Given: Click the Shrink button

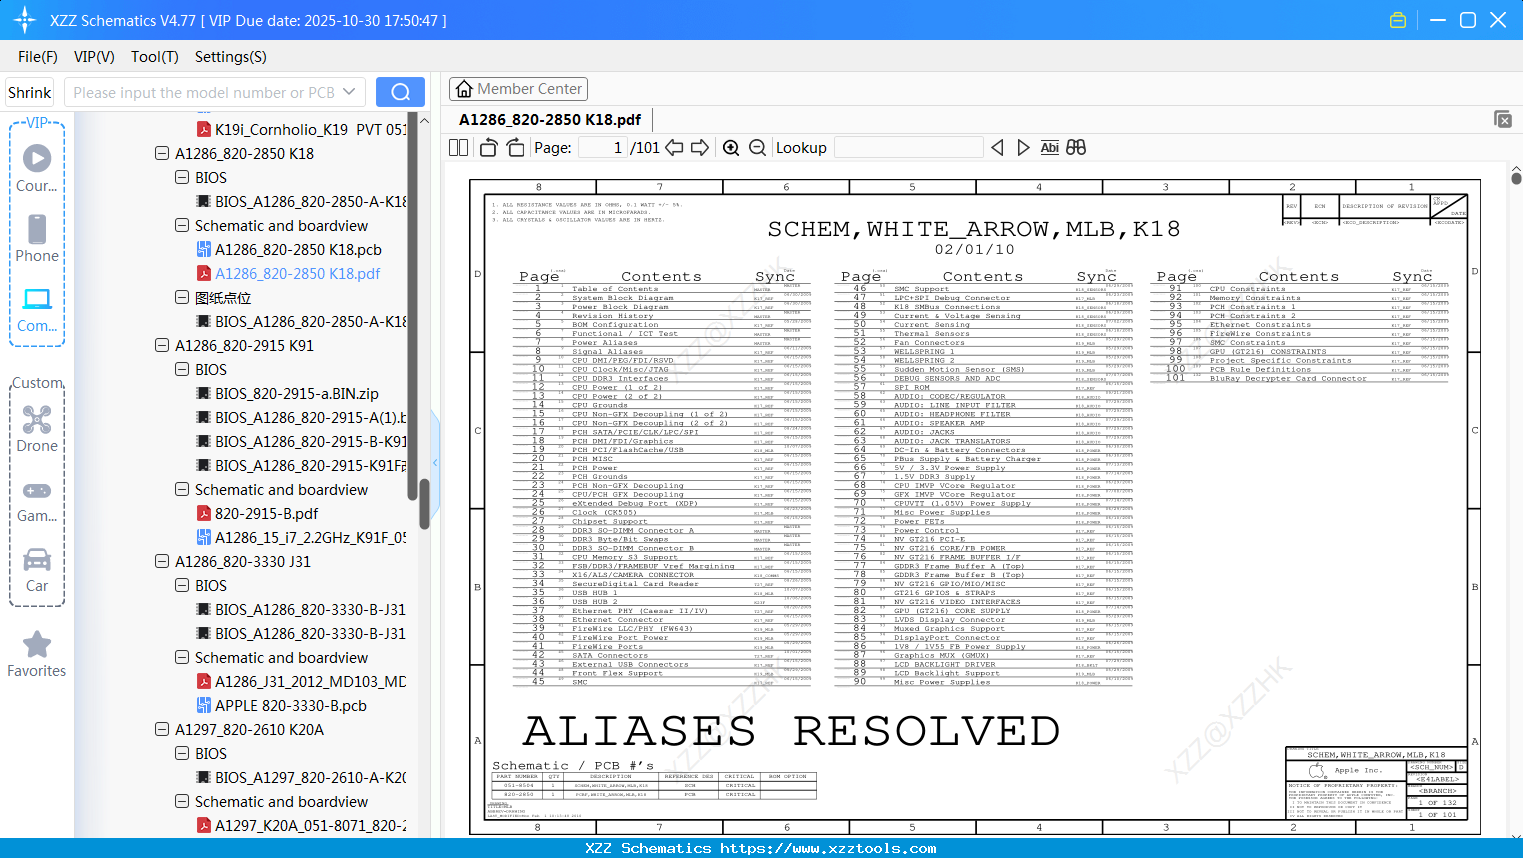Looking at the screenshot, I should (x=30, y=92).
